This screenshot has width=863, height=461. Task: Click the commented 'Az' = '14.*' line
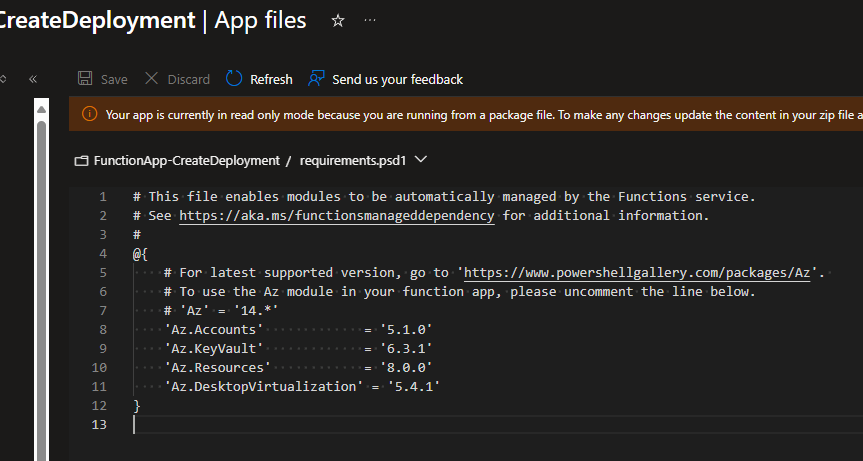(x=221, y=311)
